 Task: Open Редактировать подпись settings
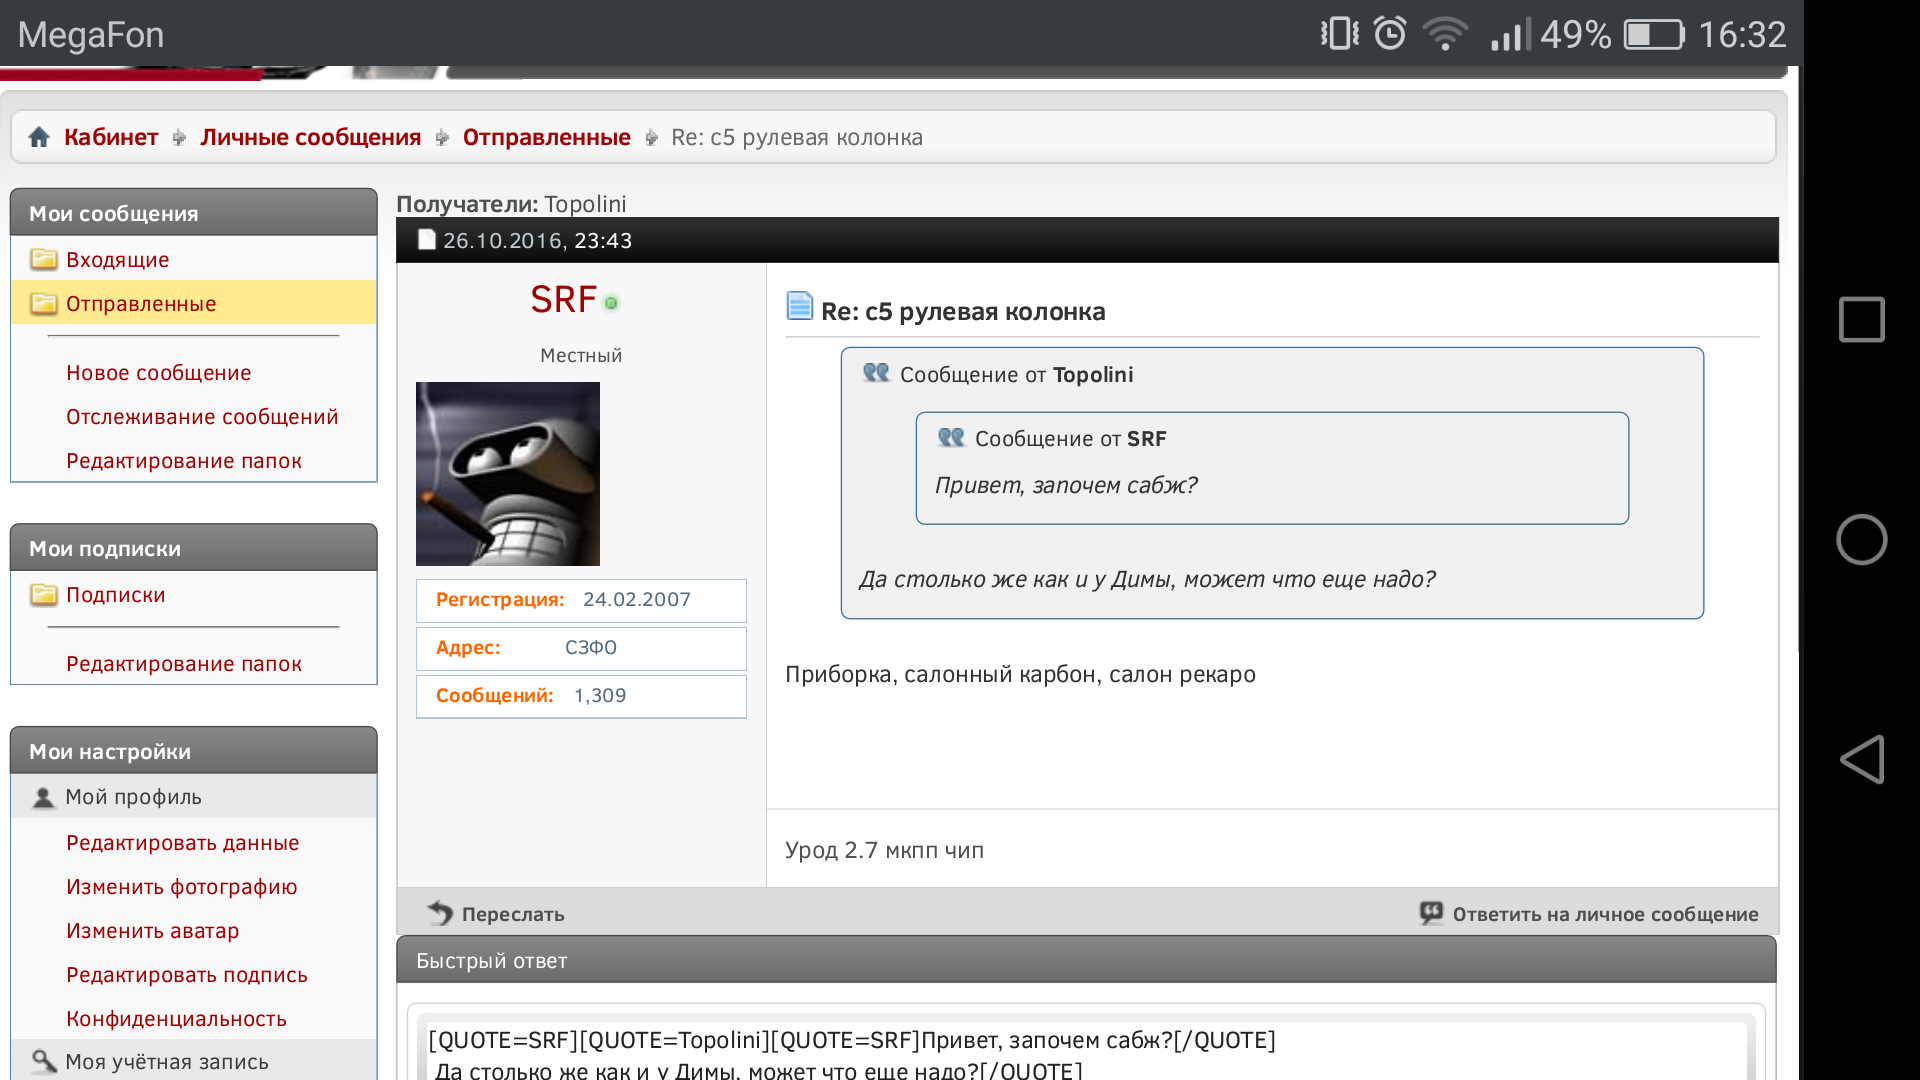point(186,975)
